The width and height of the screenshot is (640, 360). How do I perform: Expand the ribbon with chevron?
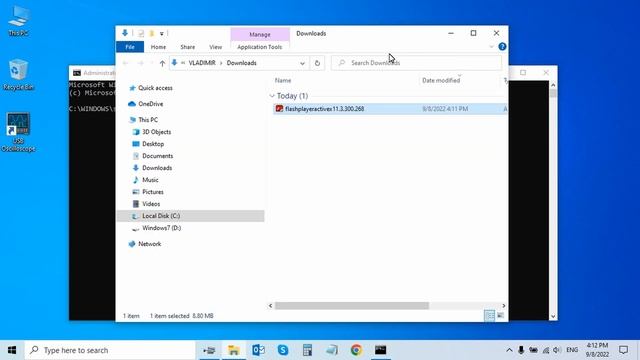point(491,47)
